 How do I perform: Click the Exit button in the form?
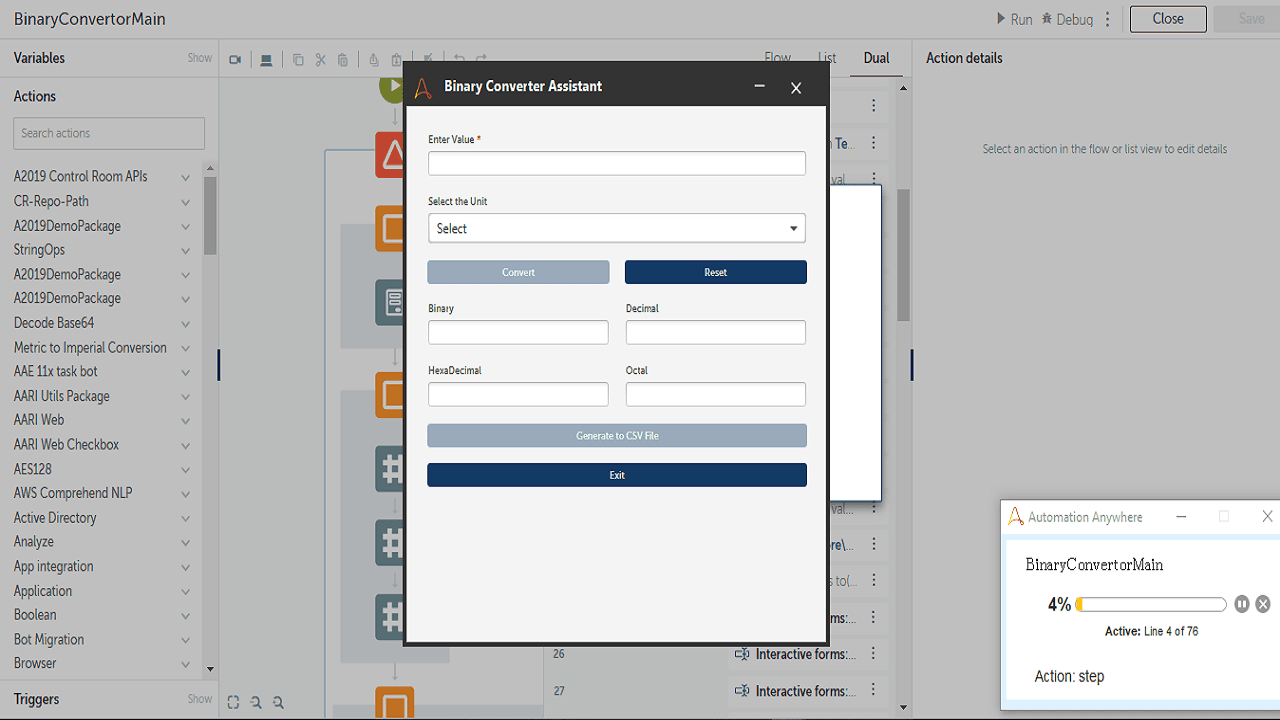coord(617,475)
